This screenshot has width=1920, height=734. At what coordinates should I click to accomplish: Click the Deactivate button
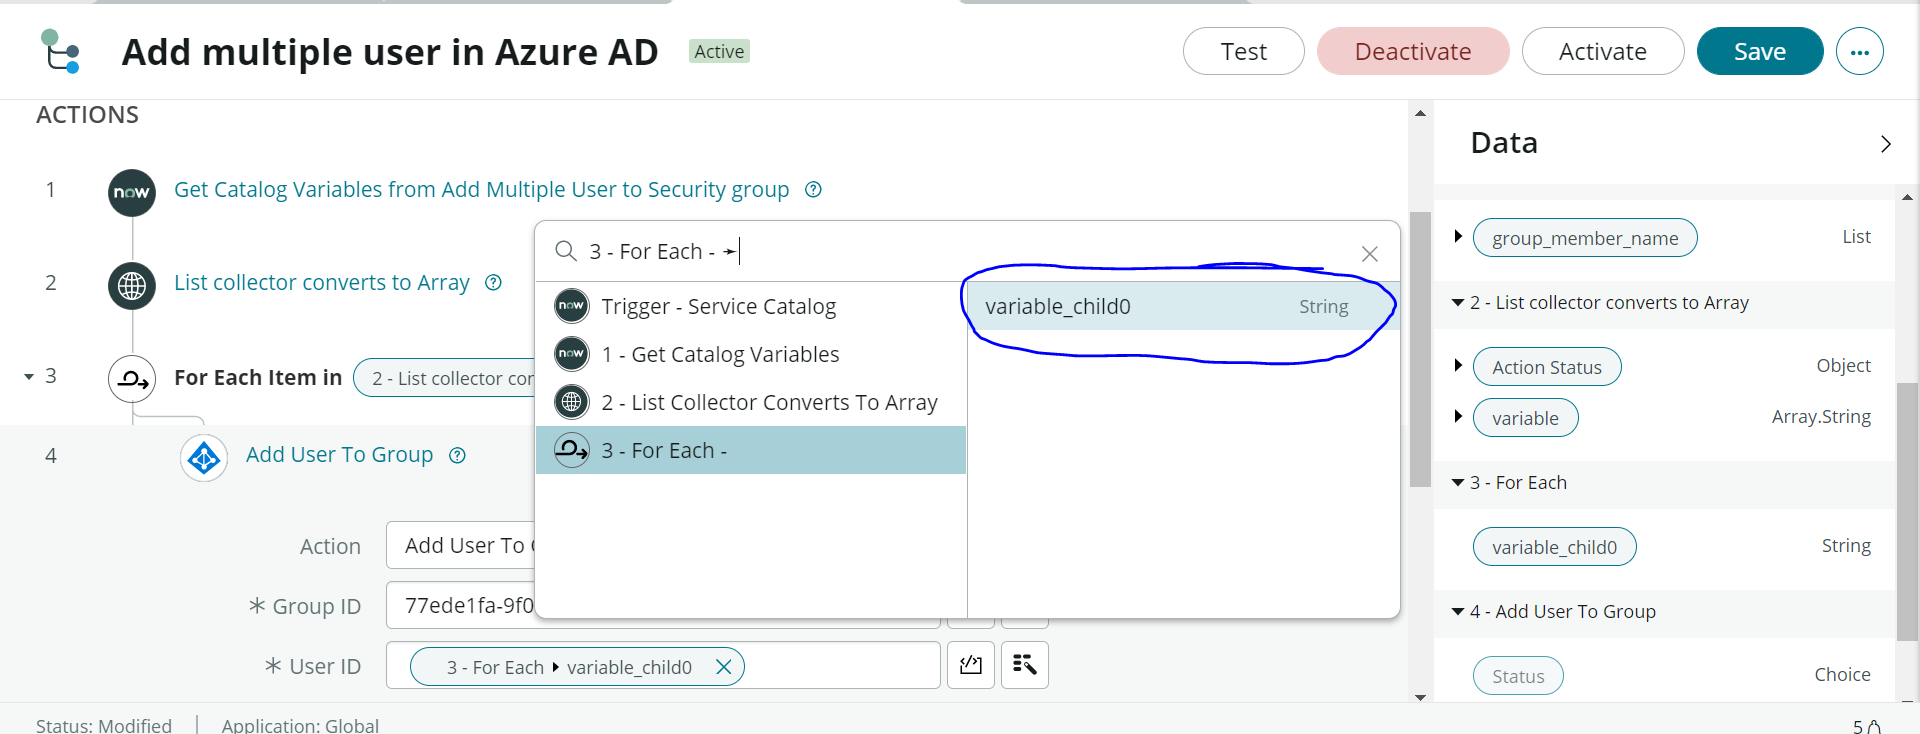point(1413,51)
